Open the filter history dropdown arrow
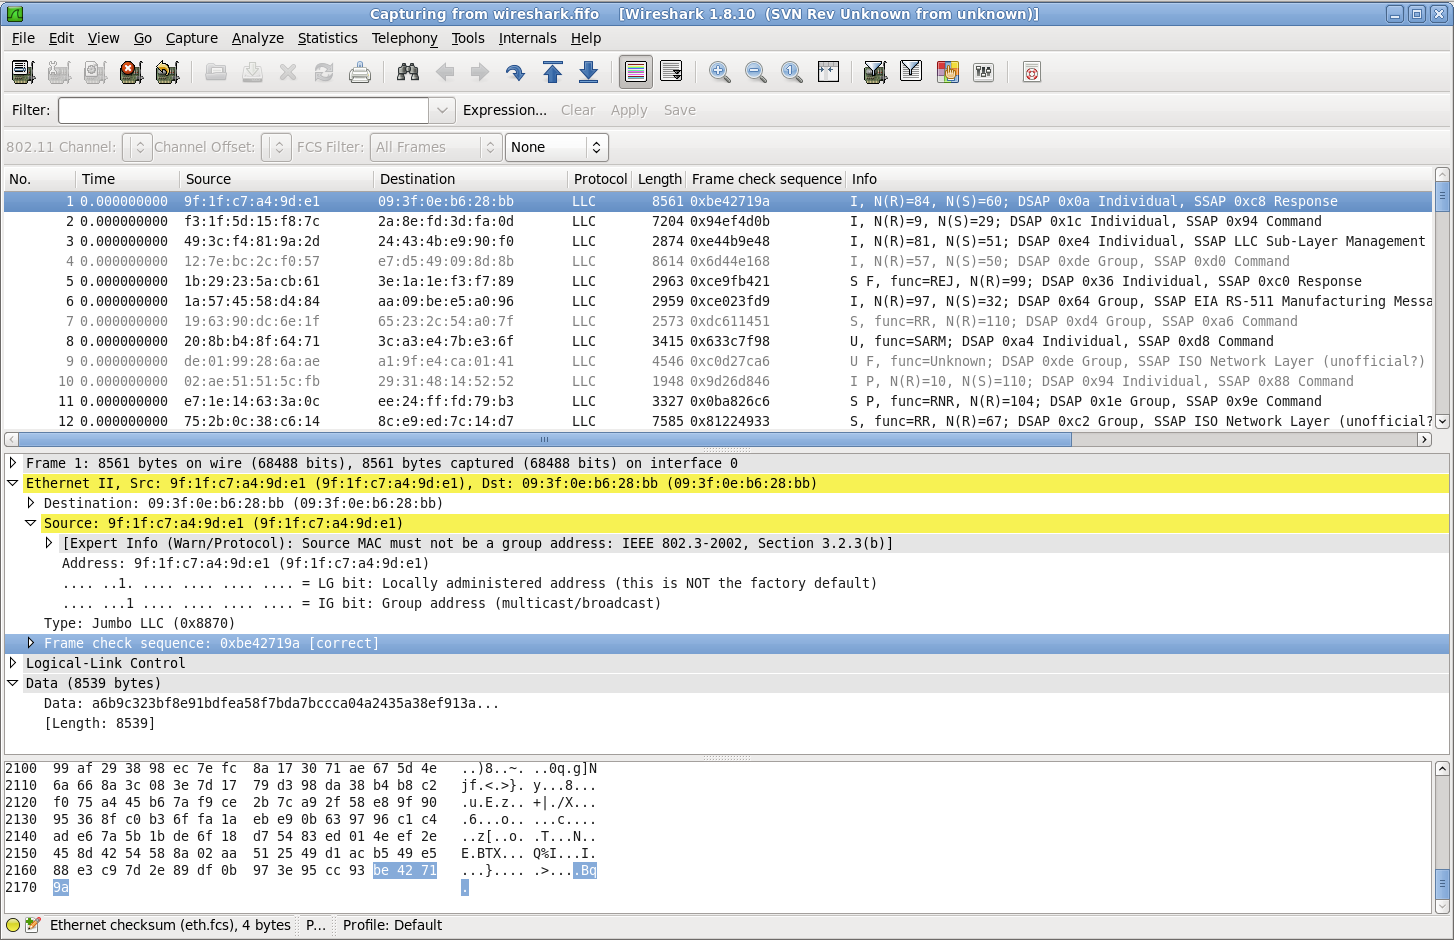Screen dimensions: 1454x940 coord(442,110)
